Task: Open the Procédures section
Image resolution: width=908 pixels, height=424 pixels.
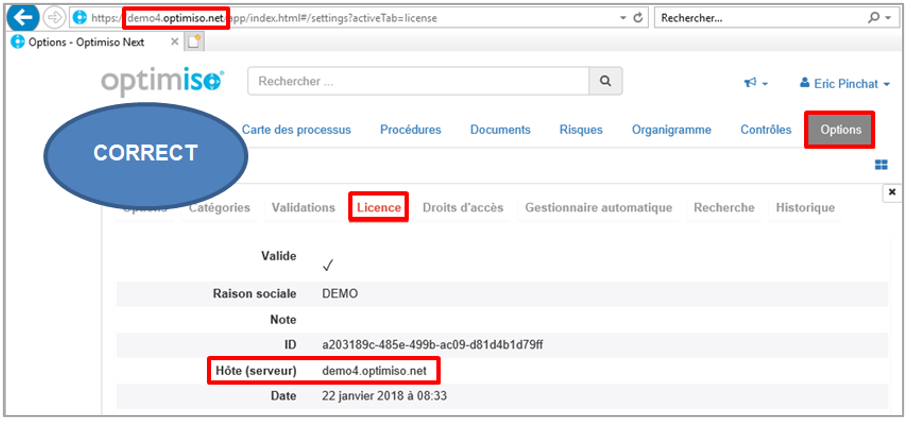Action: pos(410,130)
